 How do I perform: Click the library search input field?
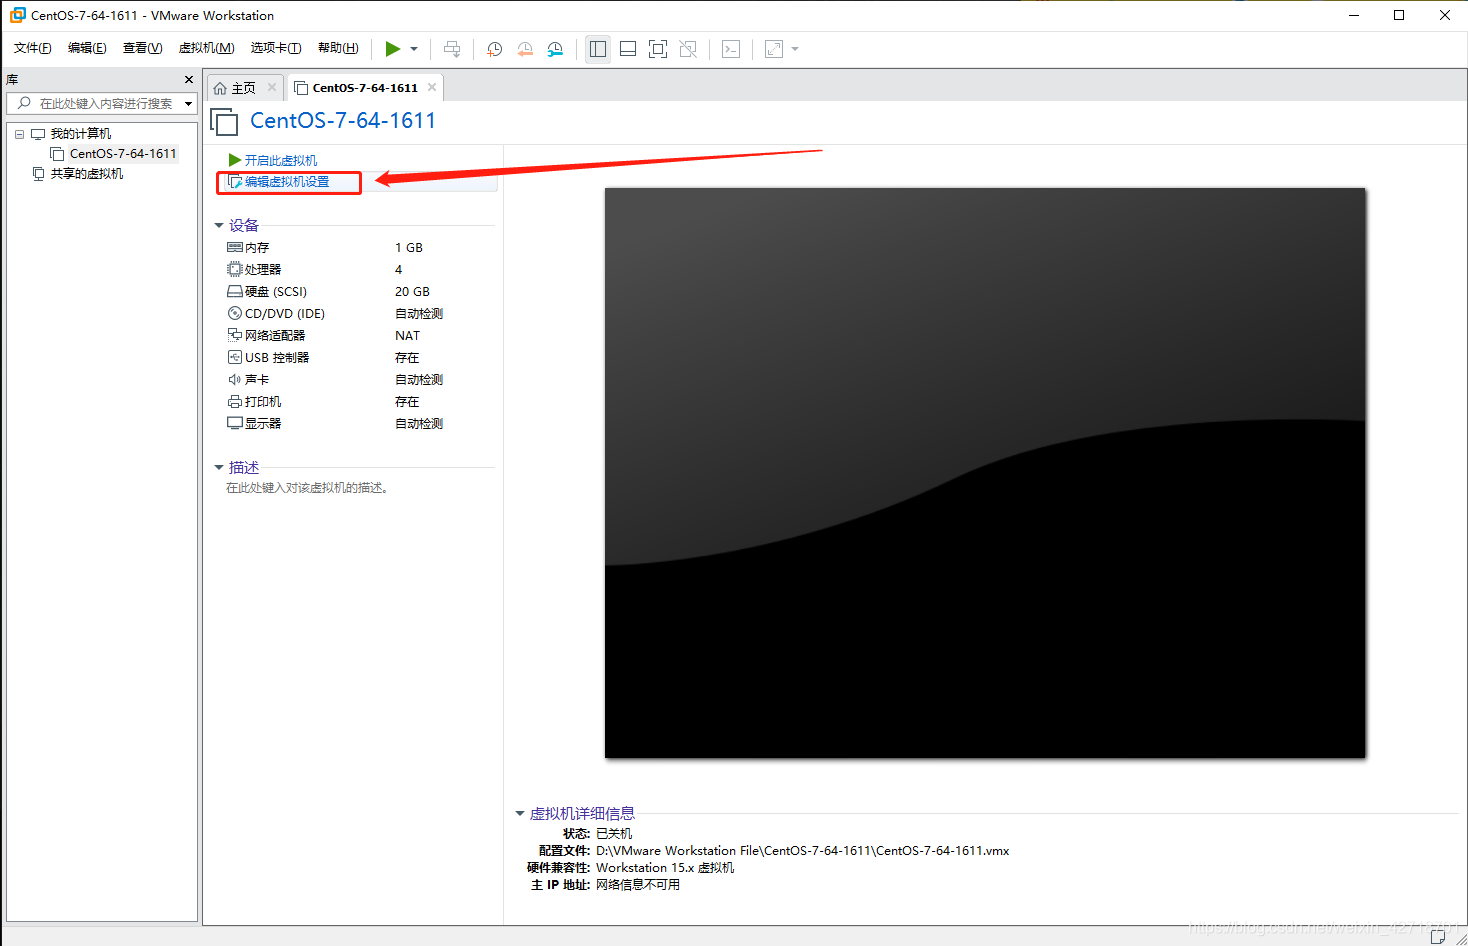point(103,103)
